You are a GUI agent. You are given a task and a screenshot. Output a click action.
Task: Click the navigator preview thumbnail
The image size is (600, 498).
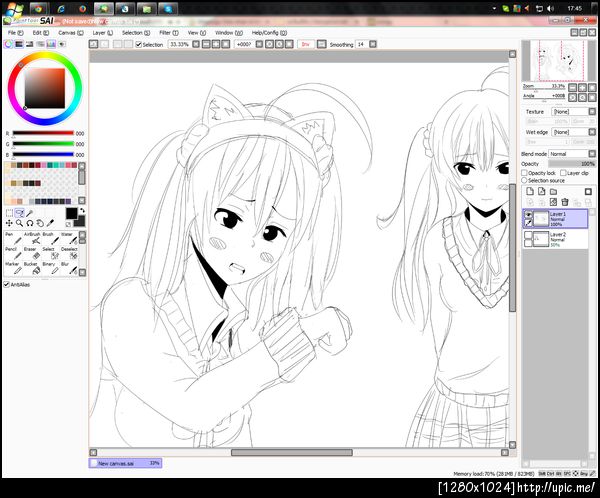click(558, 60)
